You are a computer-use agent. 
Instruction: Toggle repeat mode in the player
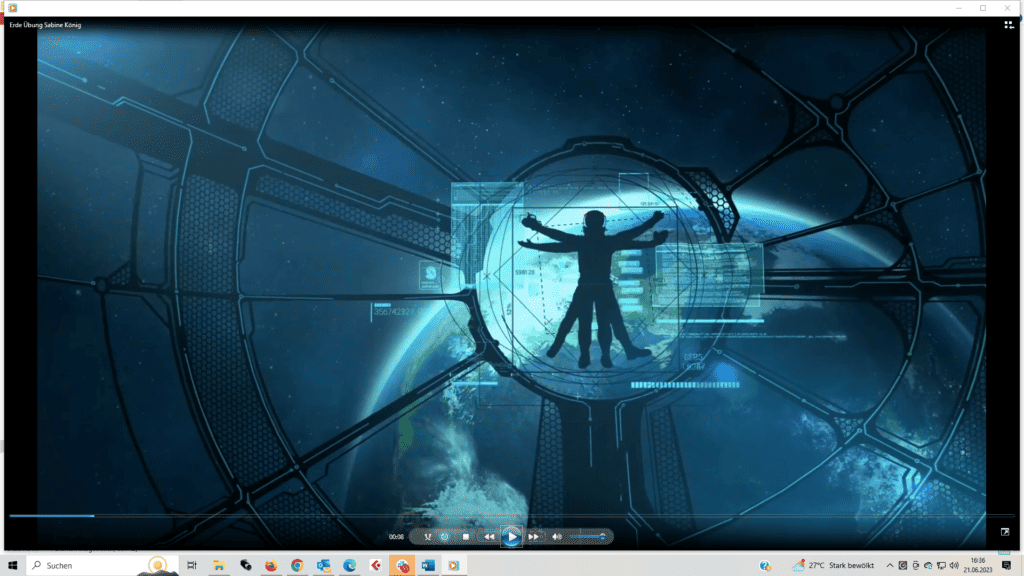445,537
